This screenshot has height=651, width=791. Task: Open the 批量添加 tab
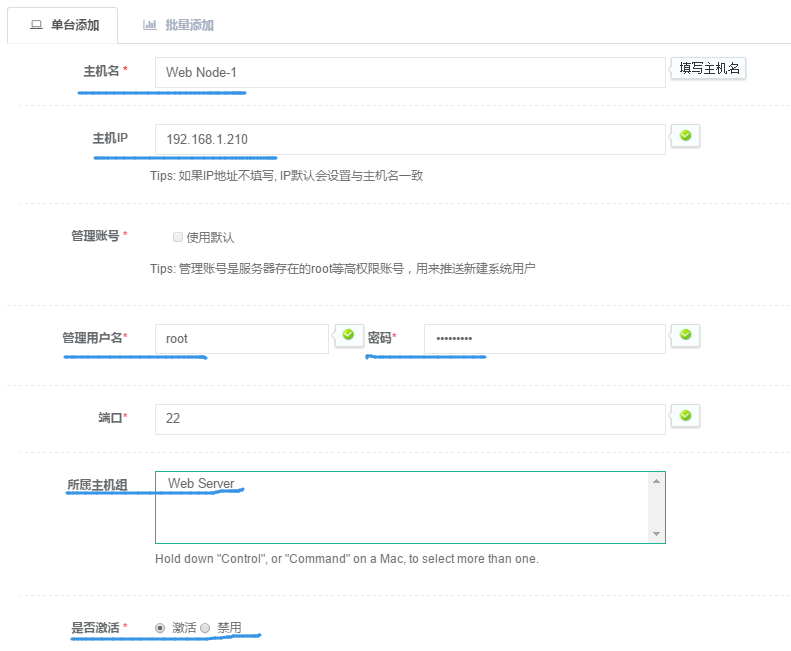(179, 25)
